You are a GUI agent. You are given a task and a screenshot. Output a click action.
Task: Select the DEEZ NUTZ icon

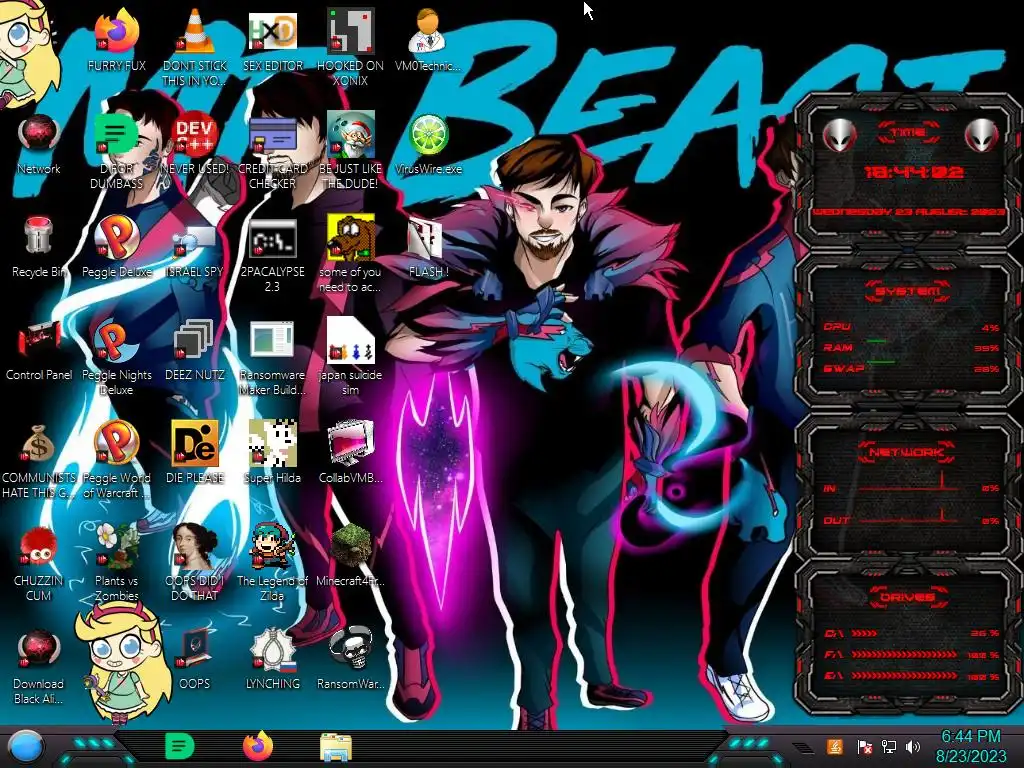[195, 340]
